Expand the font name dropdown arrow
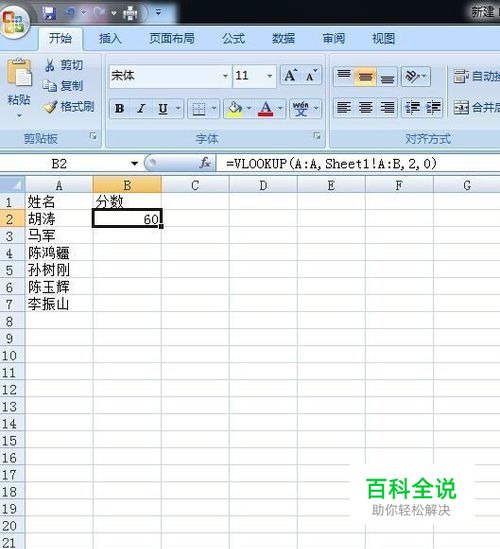The height and width of the screenshot is (549, 500). [x=225, y=76]
